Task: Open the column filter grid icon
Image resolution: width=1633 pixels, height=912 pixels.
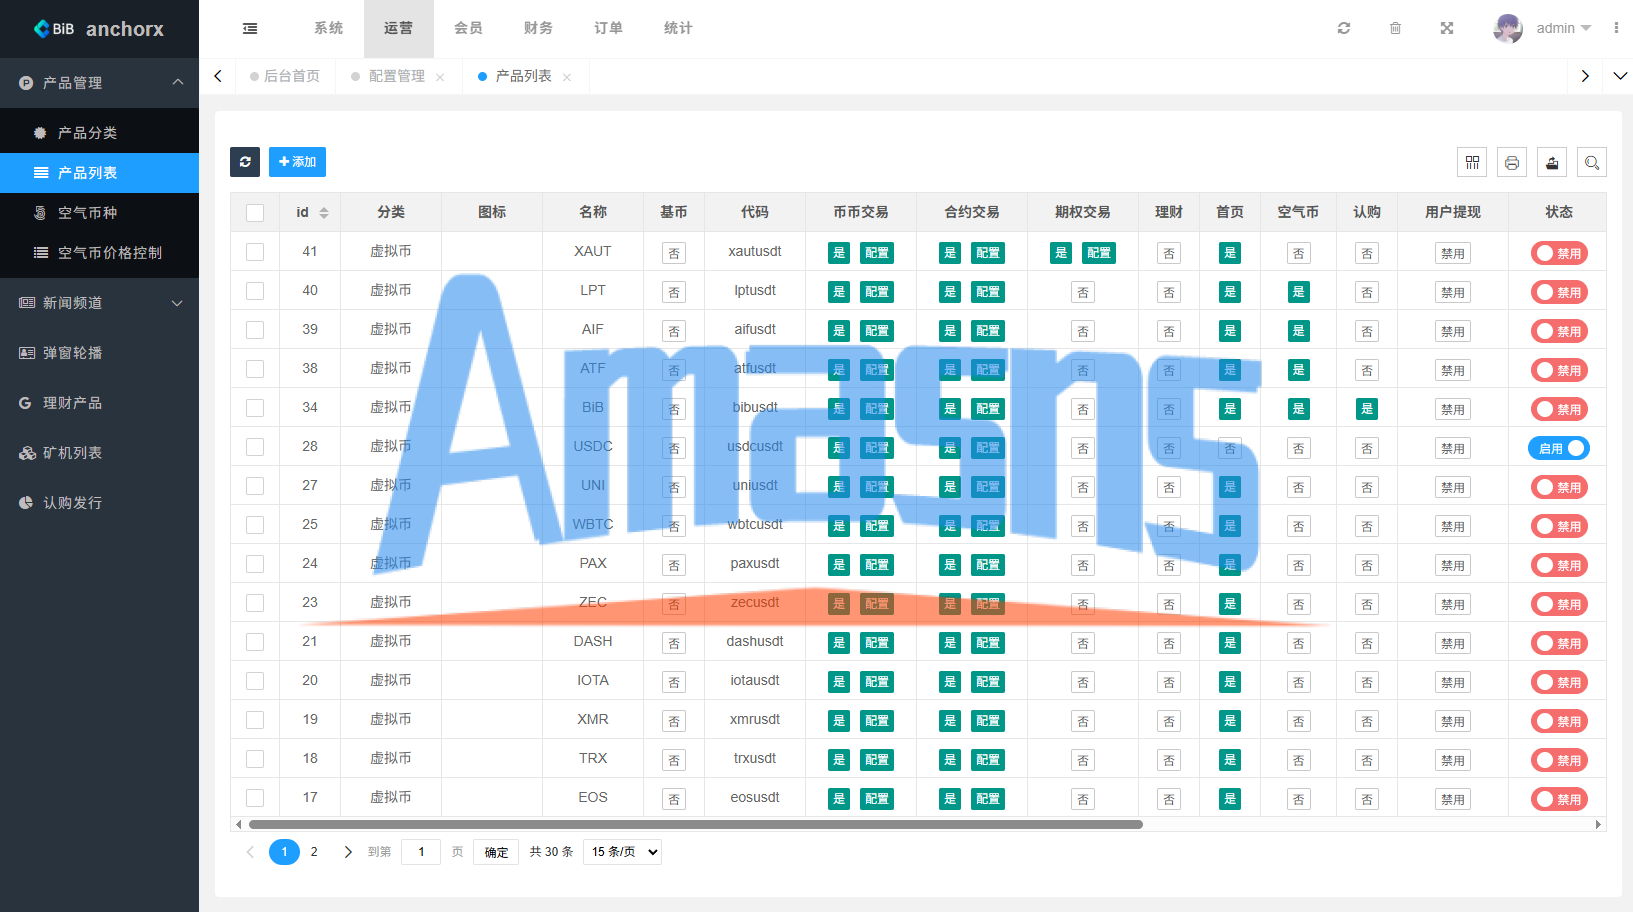Action: coord(1472,162)
